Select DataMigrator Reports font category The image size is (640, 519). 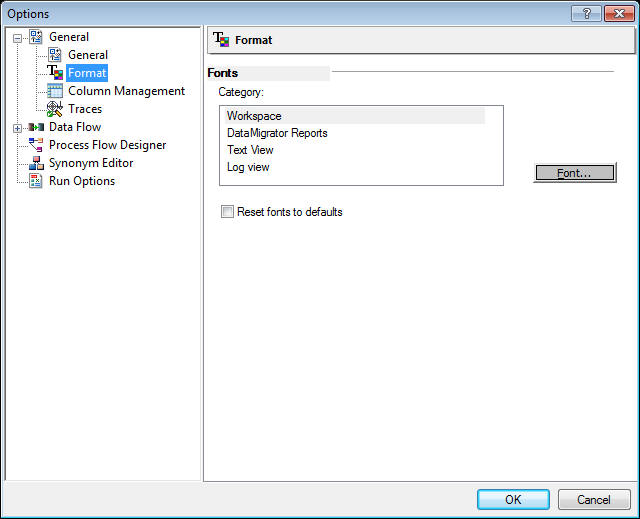[x=277, y=133]
